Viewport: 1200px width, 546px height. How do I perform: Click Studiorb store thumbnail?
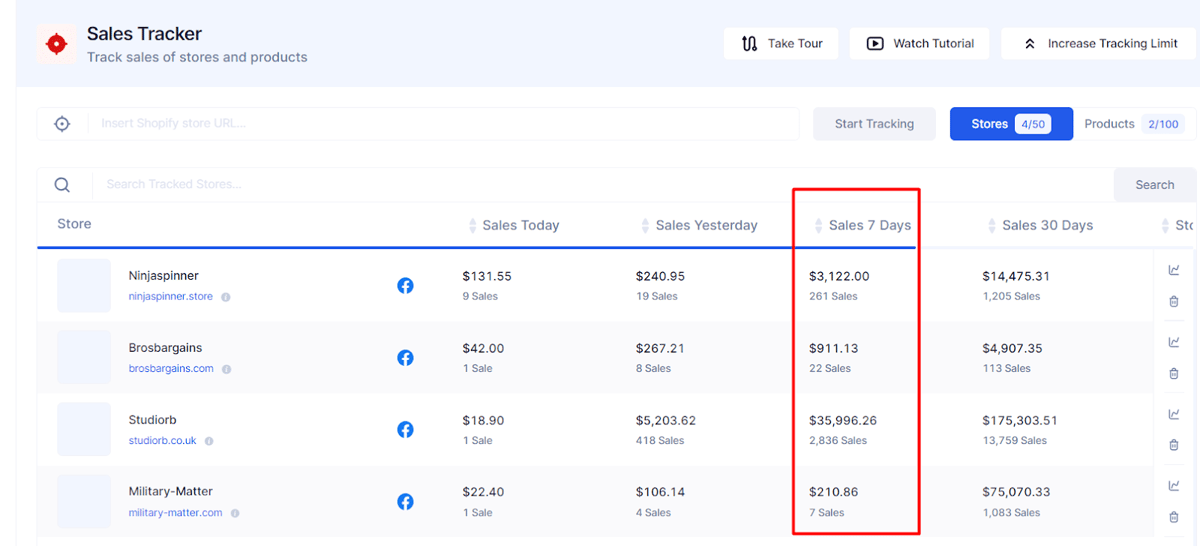click(x=84, y=430)
